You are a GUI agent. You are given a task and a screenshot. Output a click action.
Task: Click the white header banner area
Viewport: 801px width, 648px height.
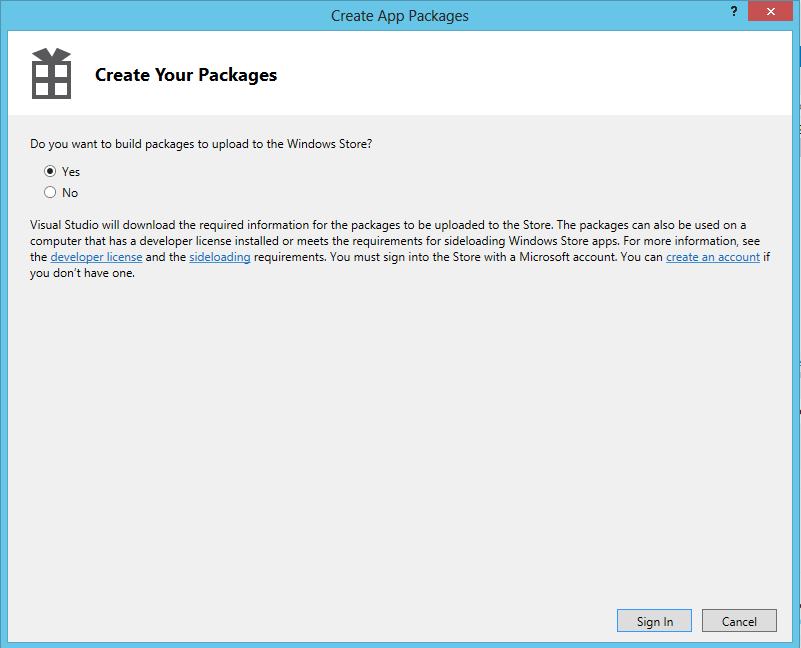(x=399, y=73)
